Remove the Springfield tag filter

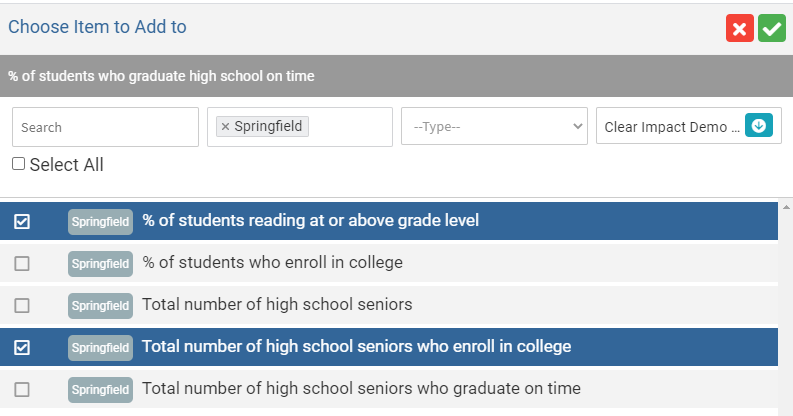(x=225, y=127)
